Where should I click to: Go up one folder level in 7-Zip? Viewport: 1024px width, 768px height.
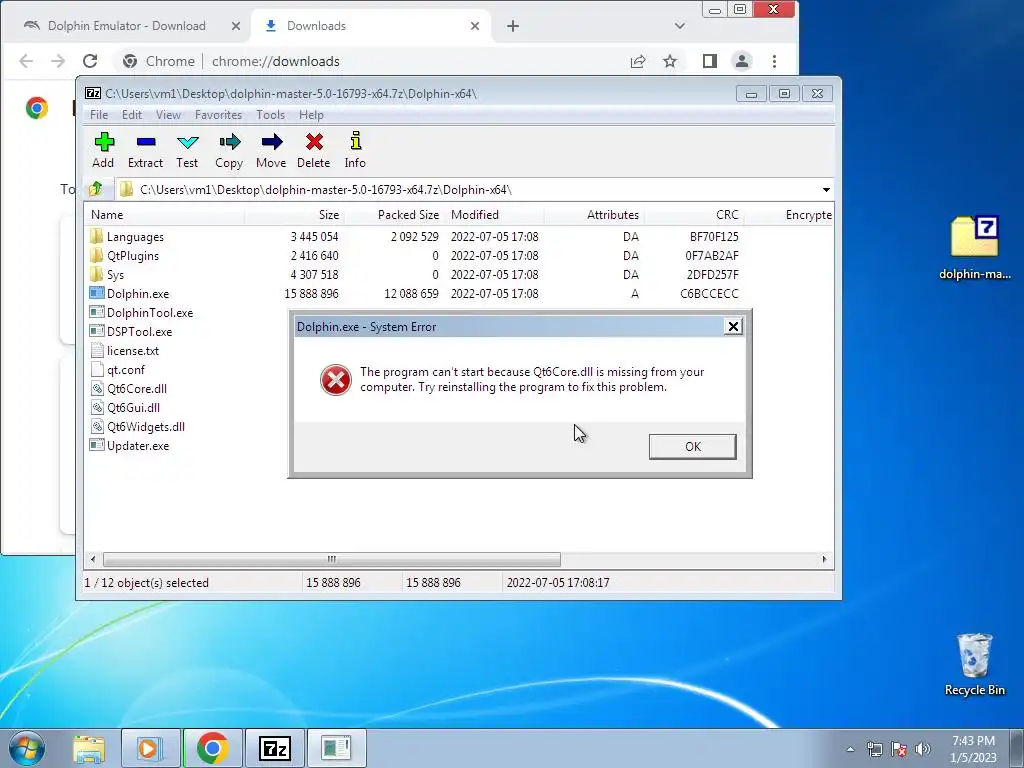point(96,189)
